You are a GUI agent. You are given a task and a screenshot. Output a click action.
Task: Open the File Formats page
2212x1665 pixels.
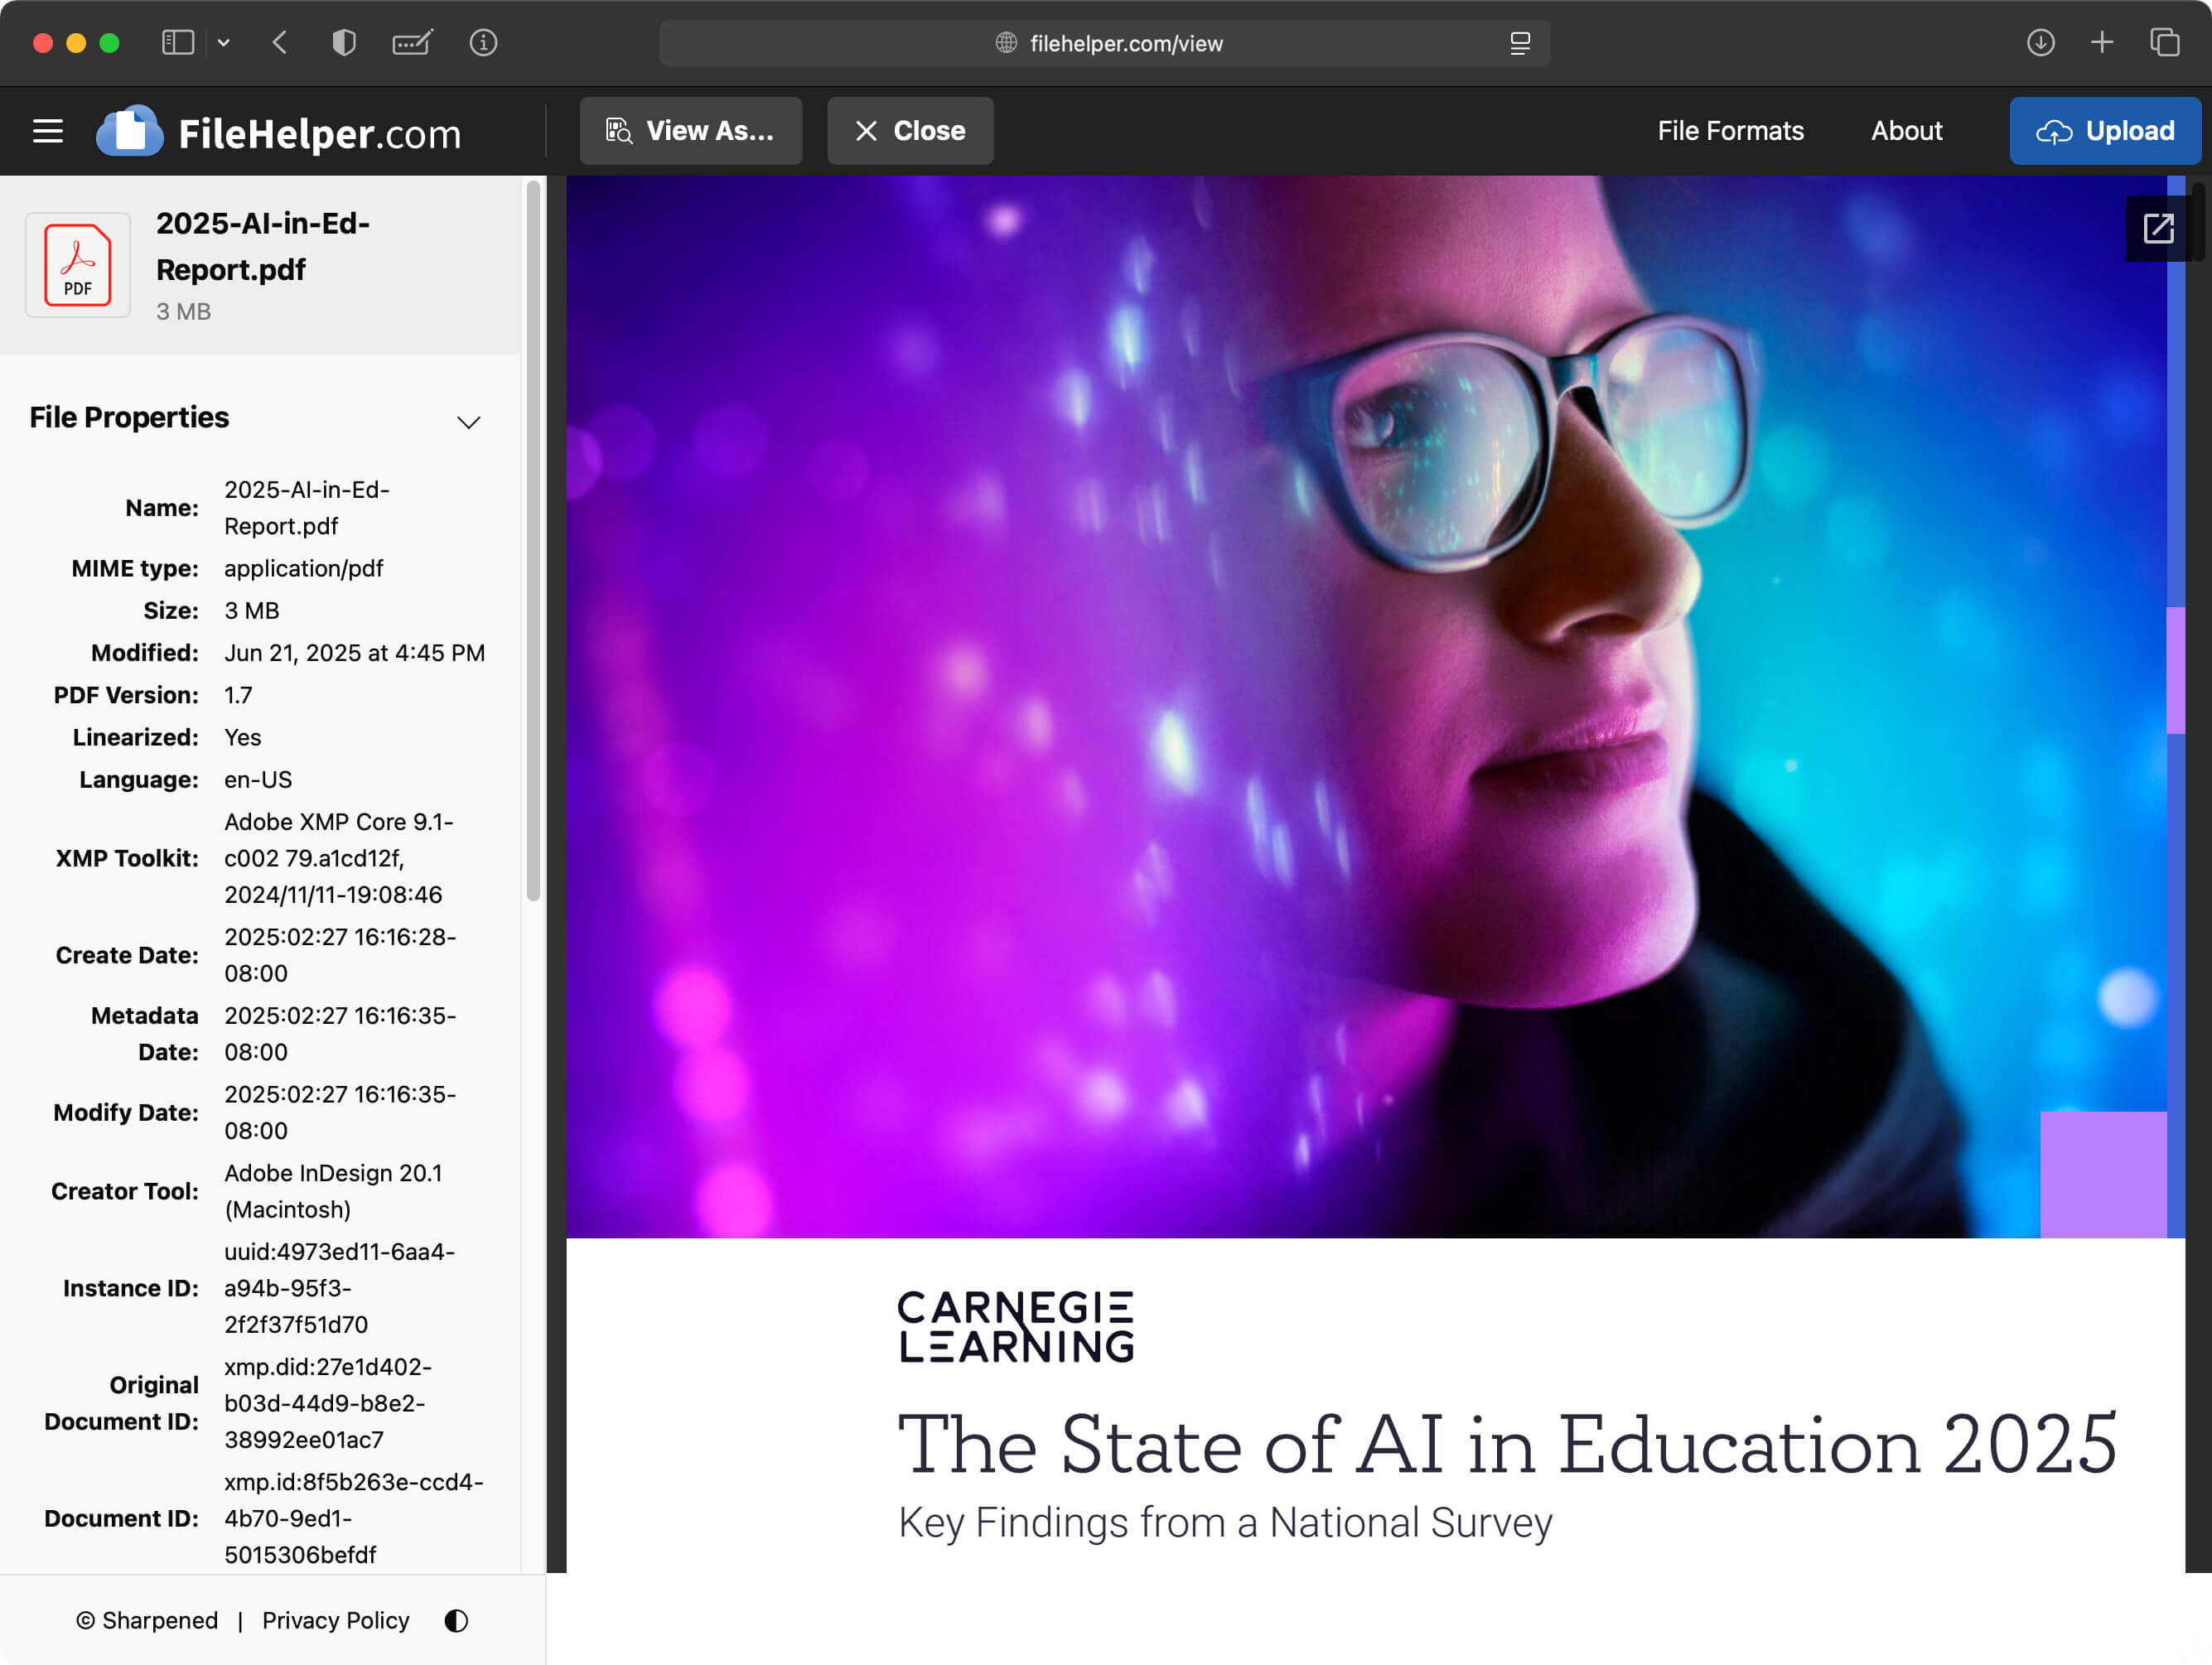tap(1730, 131)
